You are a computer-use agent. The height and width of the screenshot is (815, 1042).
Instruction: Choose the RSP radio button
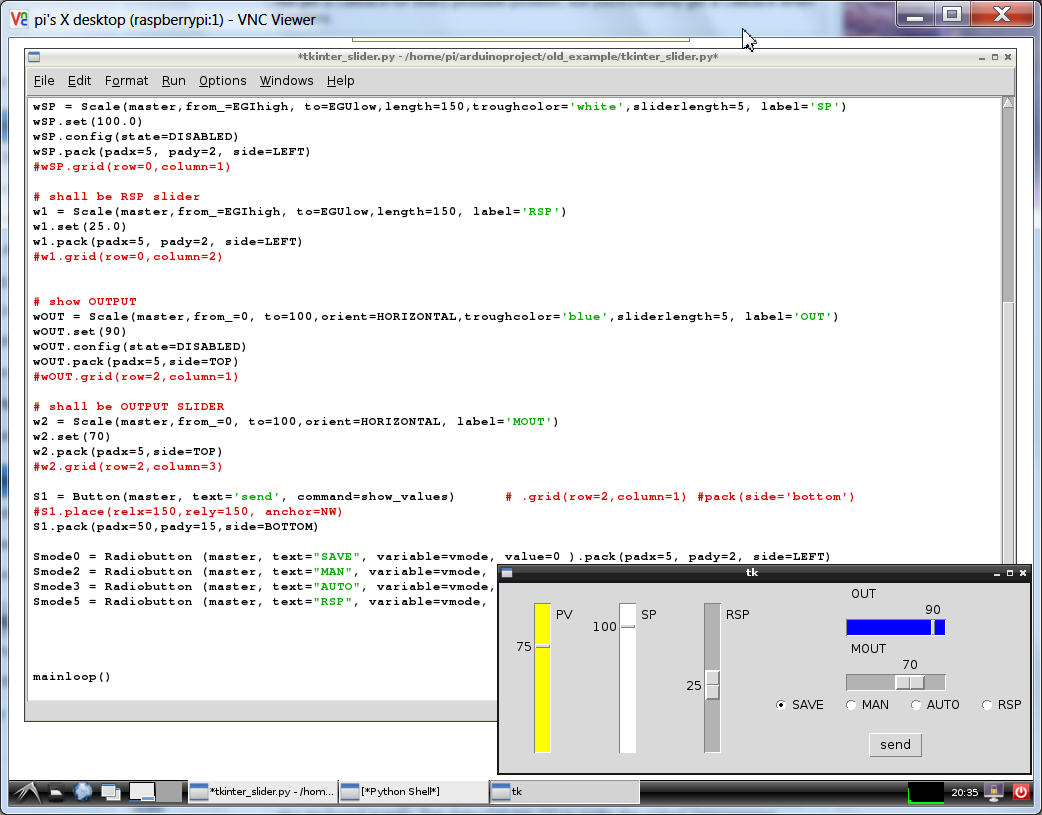click(987, 705)
